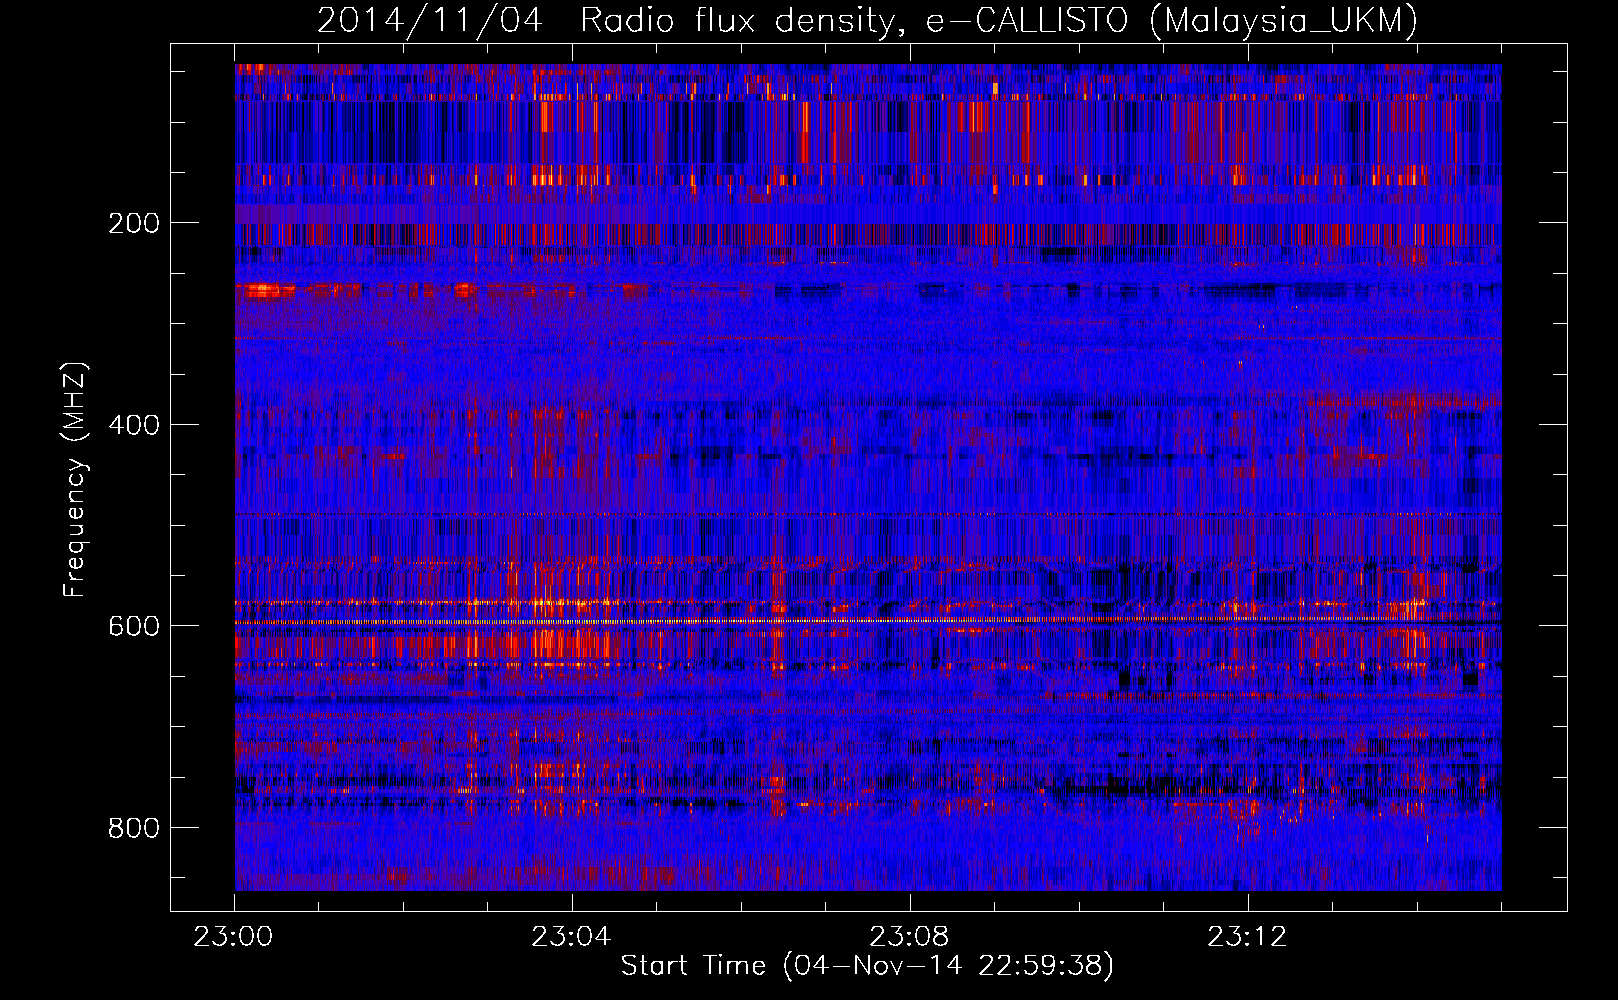Screen dimensions: 1618x1000
Task: Click the '23:04' time tick label
Action: click(571, 937)
